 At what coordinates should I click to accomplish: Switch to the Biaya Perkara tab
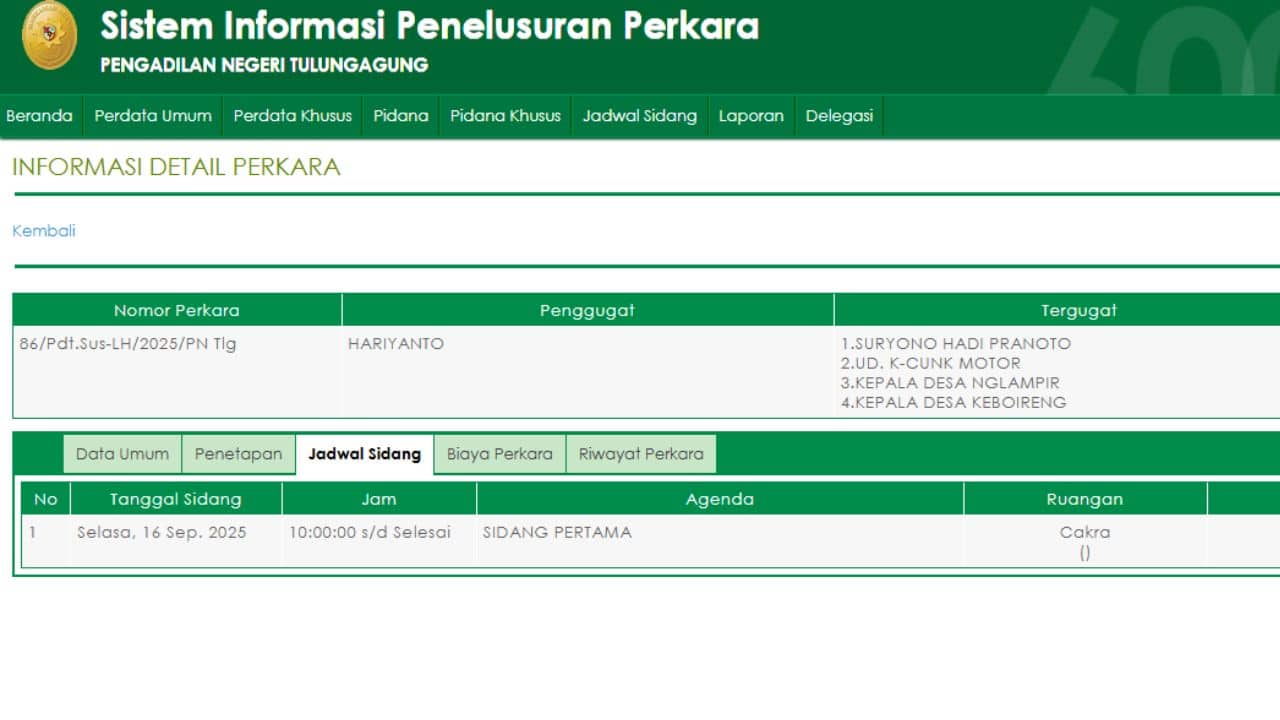coord(499,453)
